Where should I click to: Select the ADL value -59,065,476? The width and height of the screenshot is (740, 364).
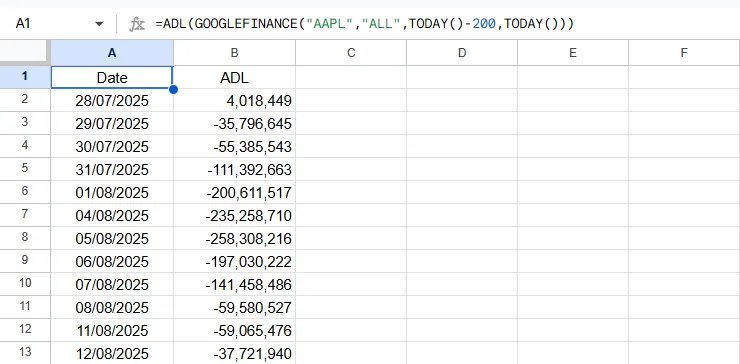tap(235, 330)
